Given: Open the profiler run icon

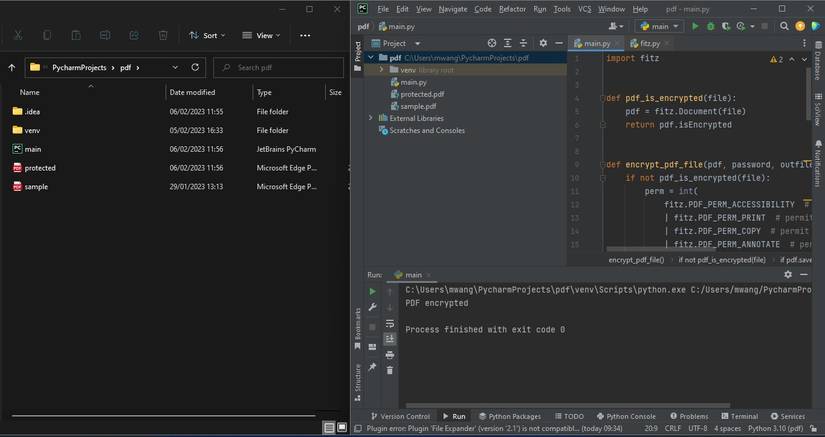Looking at the screenshot, I should click(x=741, y=26).
